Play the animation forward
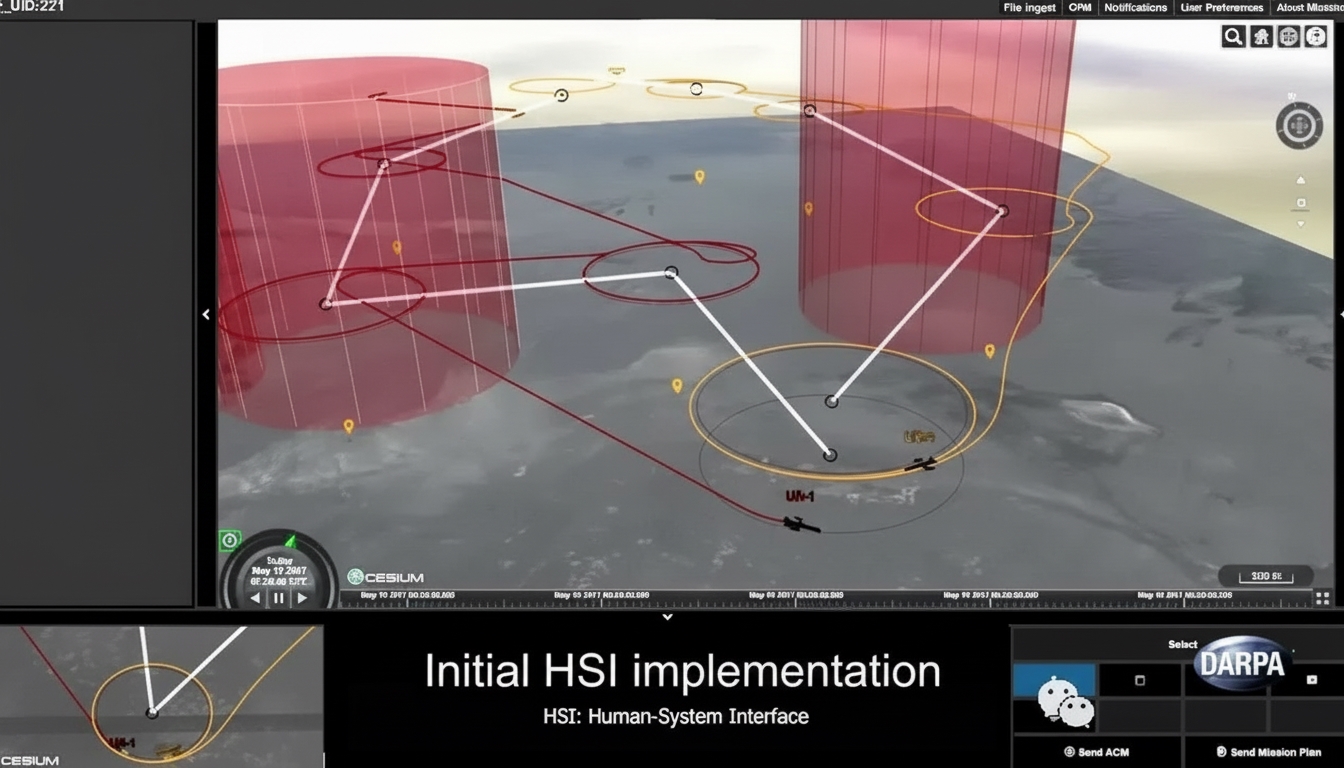This screenshot has height=768, width=1344. click(x=302, y=598)
